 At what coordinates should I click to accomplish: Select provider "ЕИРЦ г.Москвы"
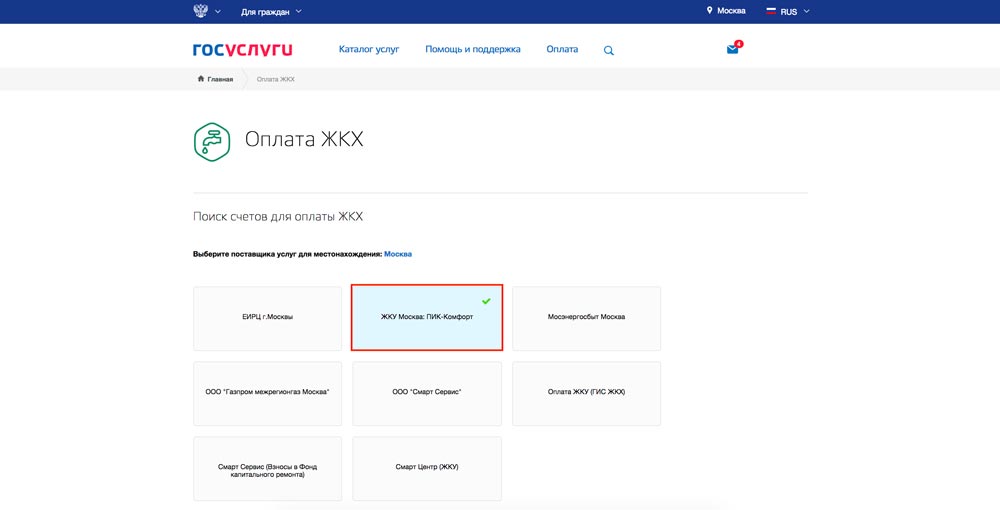coord(267,318)
